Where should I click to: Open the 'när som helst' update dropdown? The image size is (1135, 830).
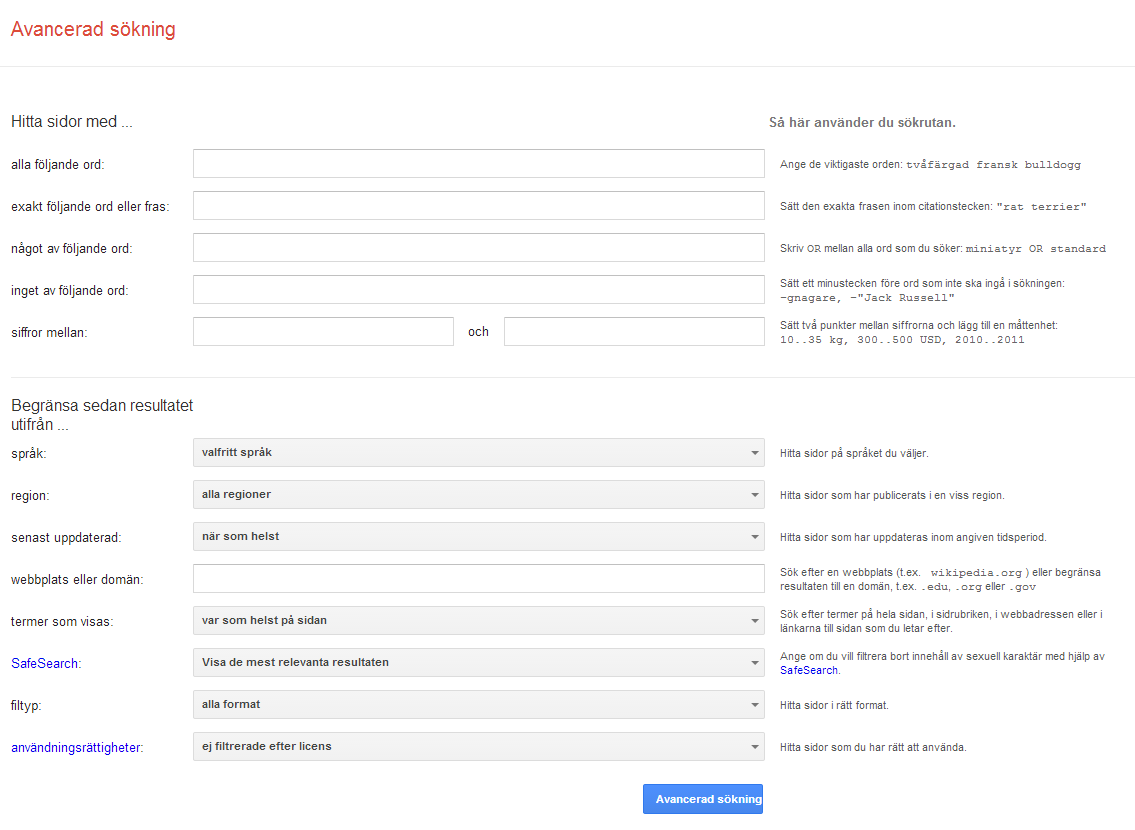(x=478, y=536)
